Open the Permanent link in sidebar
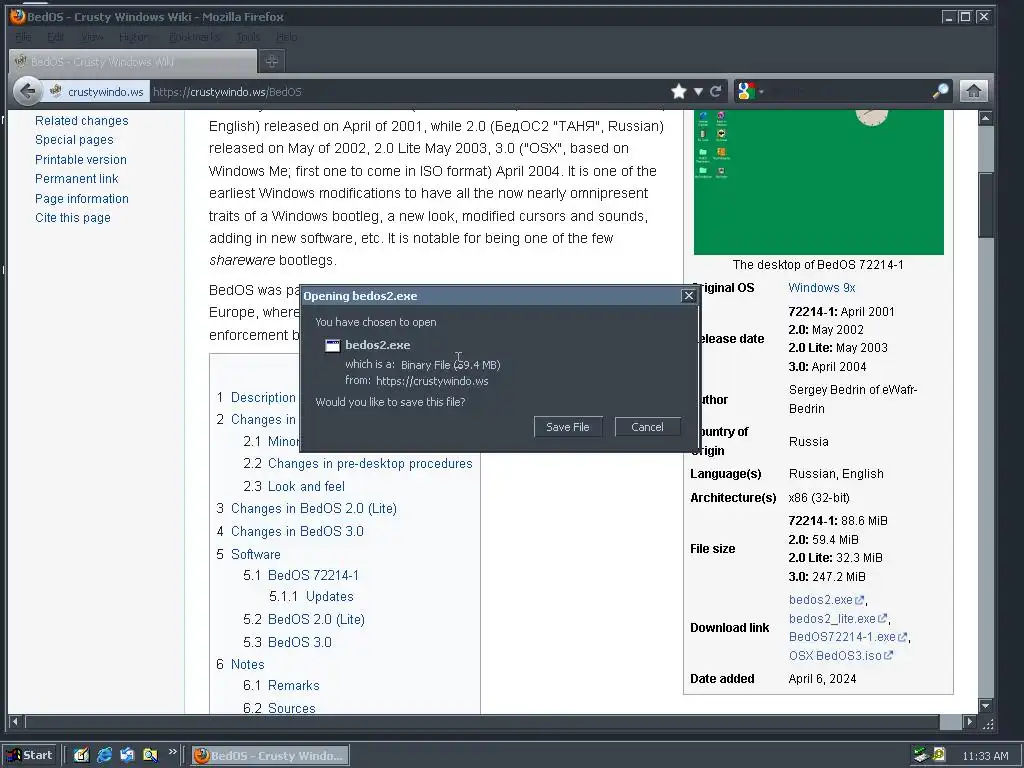Viewport: 1024px width, 768px height. click(x=76, y=179)
